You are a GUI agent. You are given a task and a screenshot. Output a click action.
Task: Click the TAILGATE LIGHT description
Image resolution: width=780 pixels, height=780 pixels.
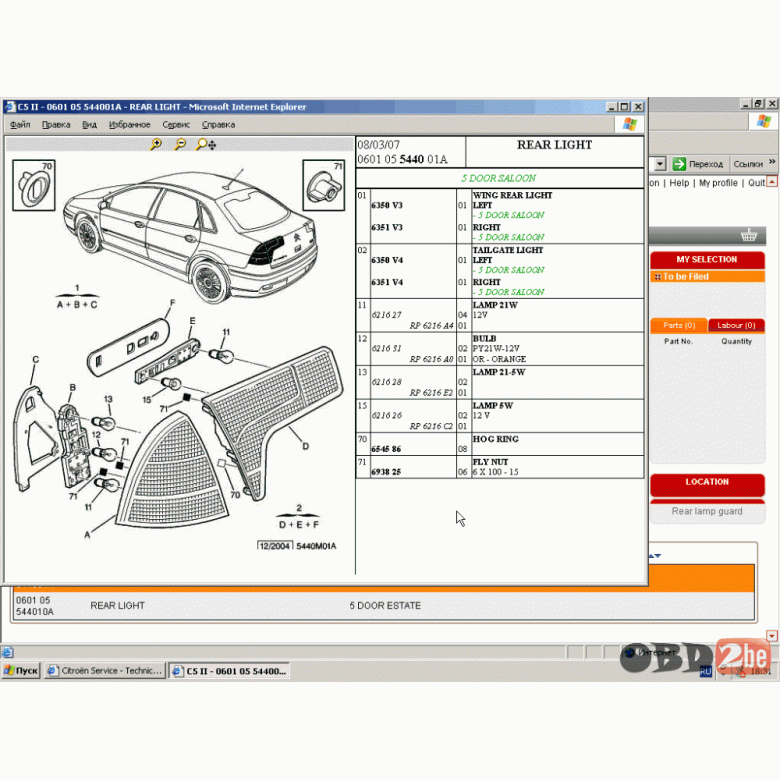pyautogui.click(x=507, y=250)
